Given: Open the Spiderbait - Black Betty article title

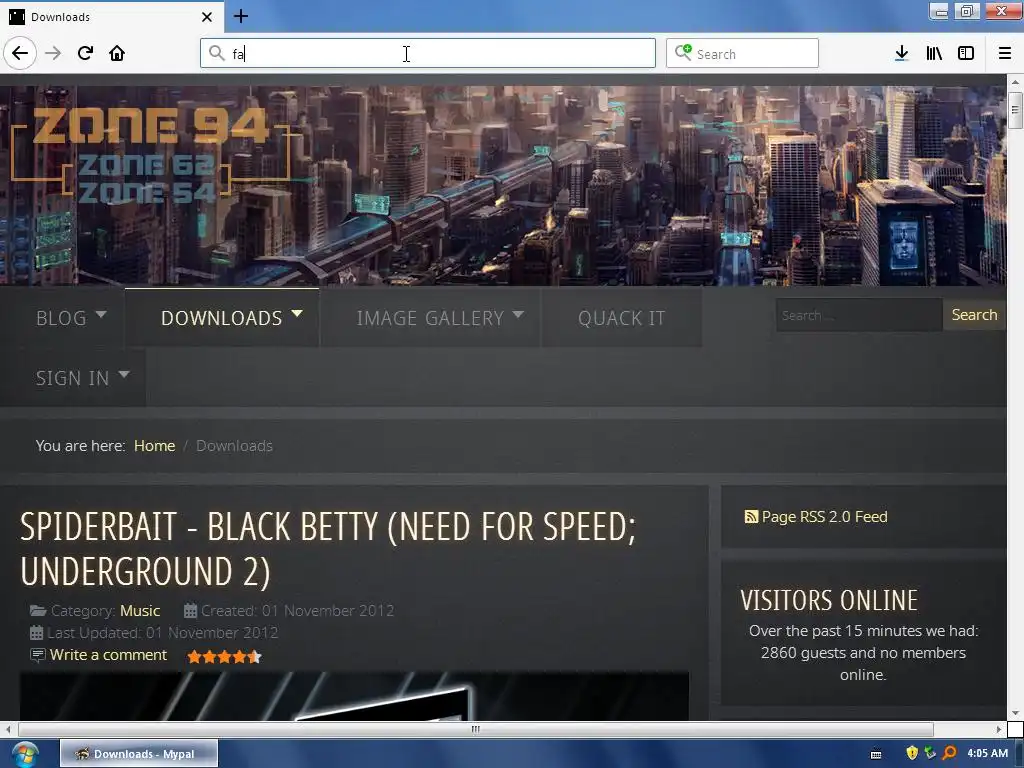Looking at the screenshot, I should pos(328,549).
